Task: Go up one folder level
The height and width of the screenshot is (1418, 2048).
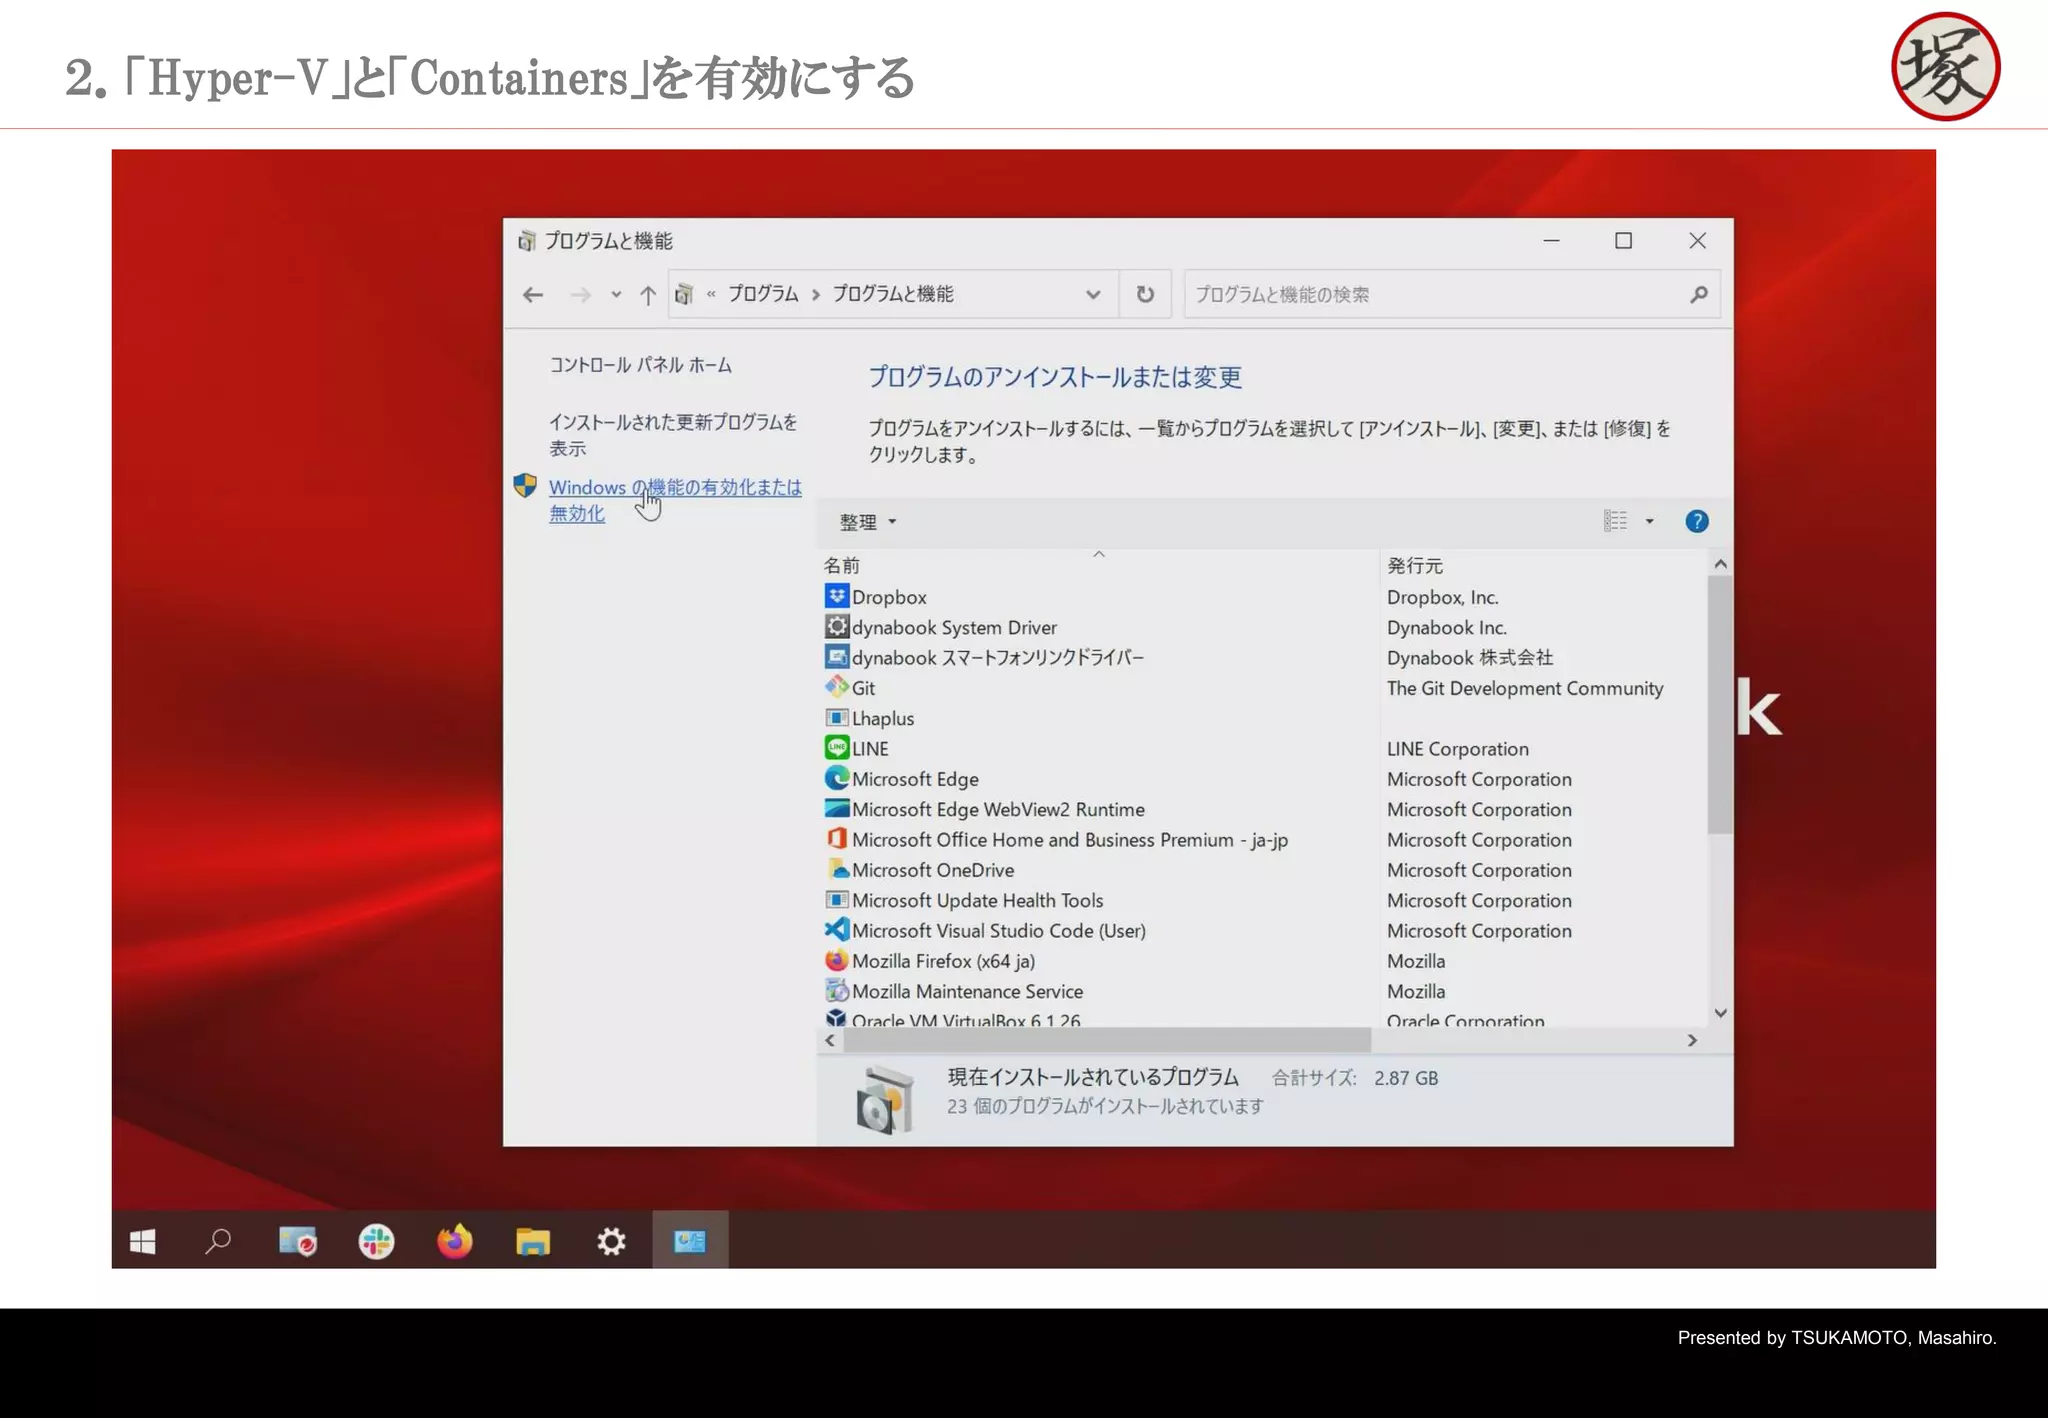Action: [x=648, y=295]
